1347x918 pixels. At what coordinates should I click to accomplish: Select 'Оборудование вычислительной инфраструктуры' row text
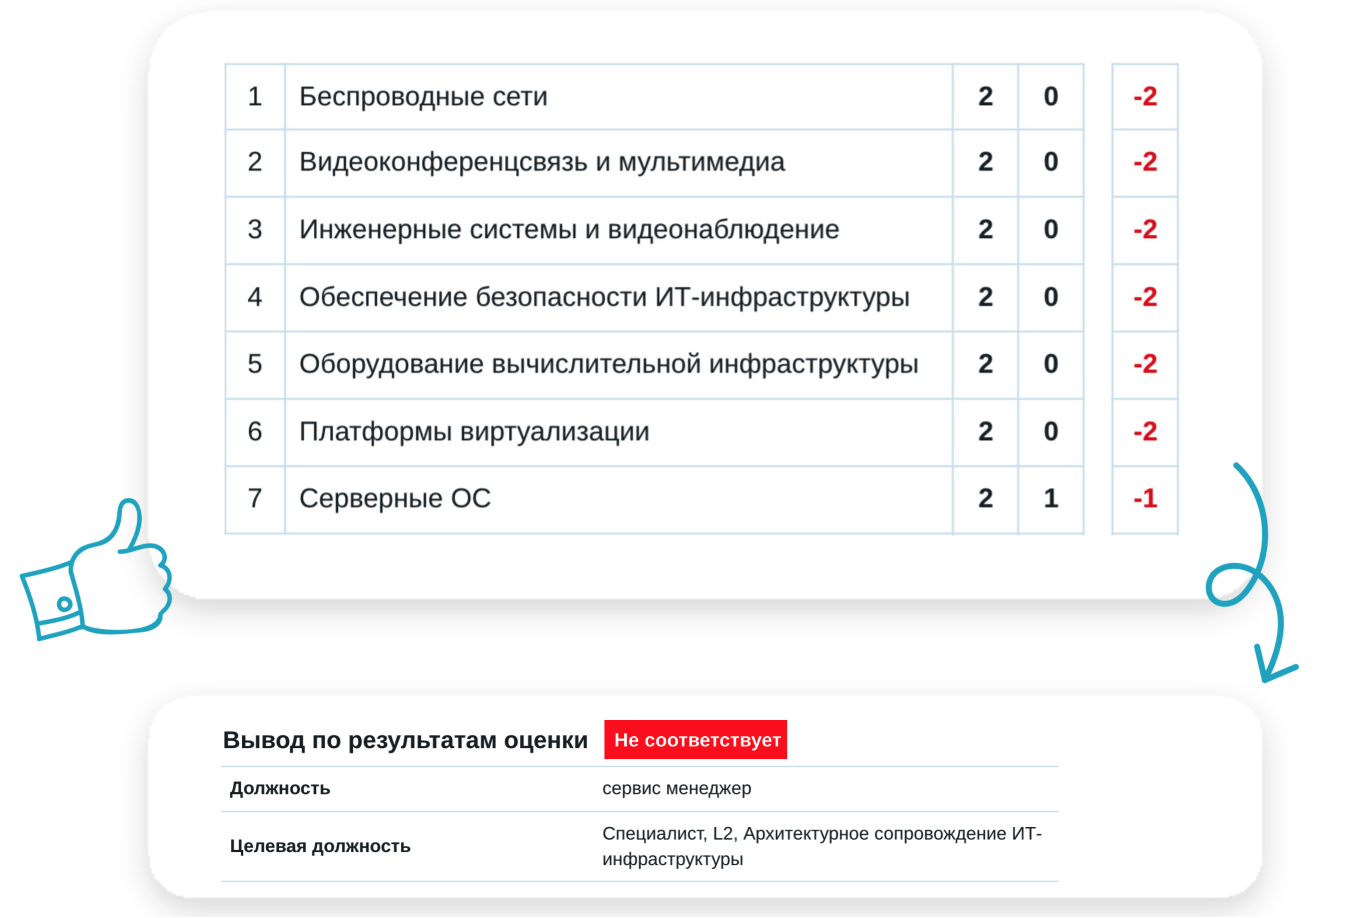(608, 364)
